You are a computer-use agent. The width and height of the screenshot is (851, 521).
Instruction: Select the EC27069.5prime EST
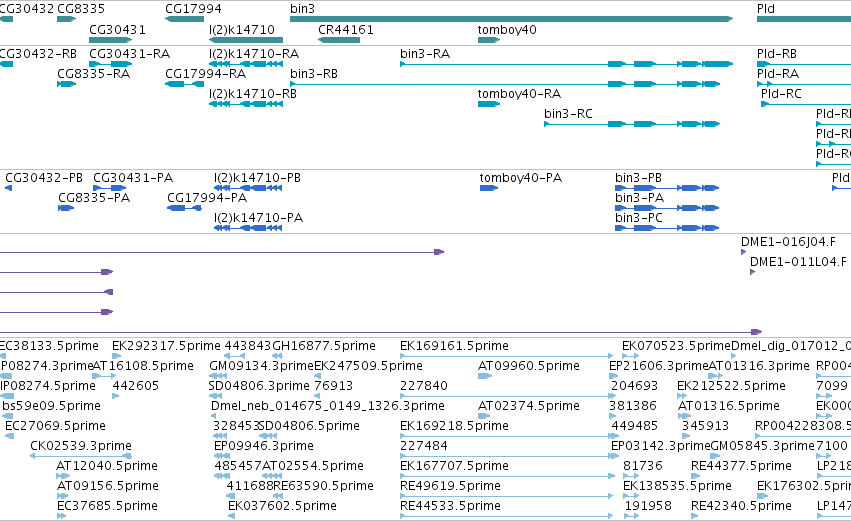[9, 436]
